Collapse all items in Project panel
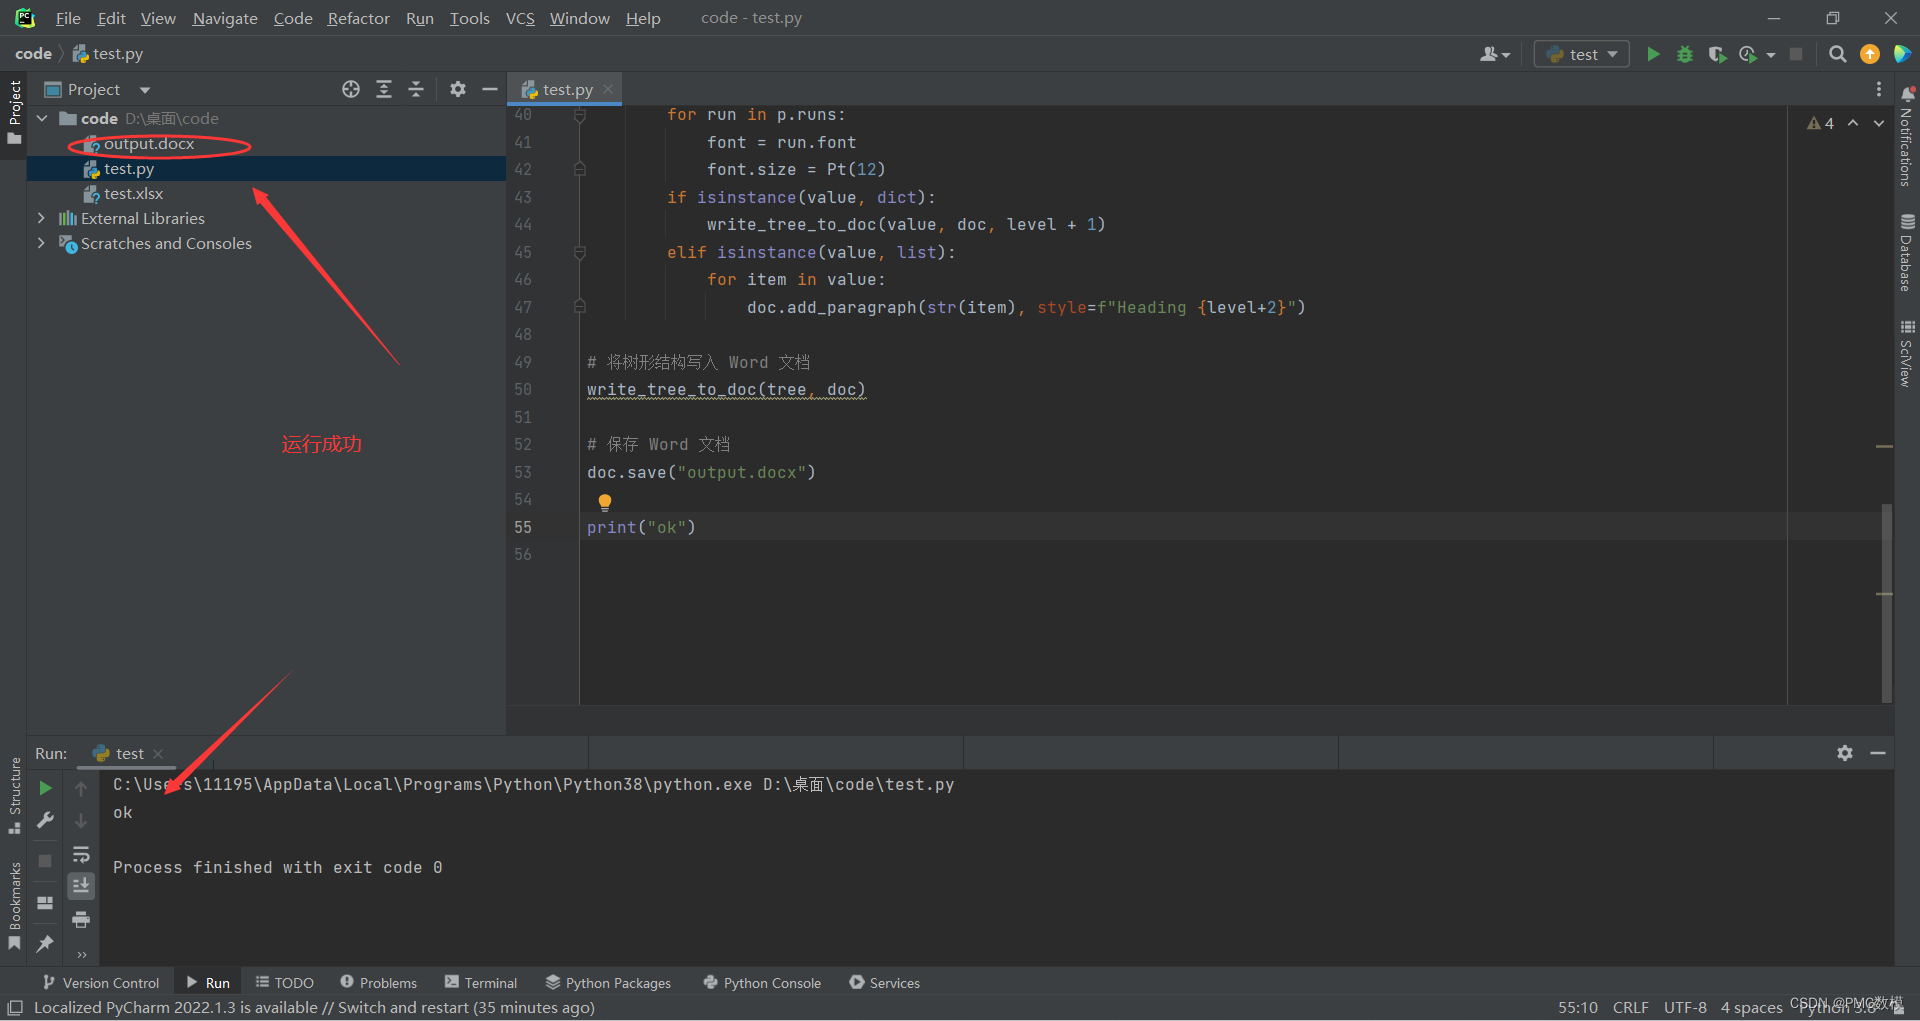 (x=416, y=89)
